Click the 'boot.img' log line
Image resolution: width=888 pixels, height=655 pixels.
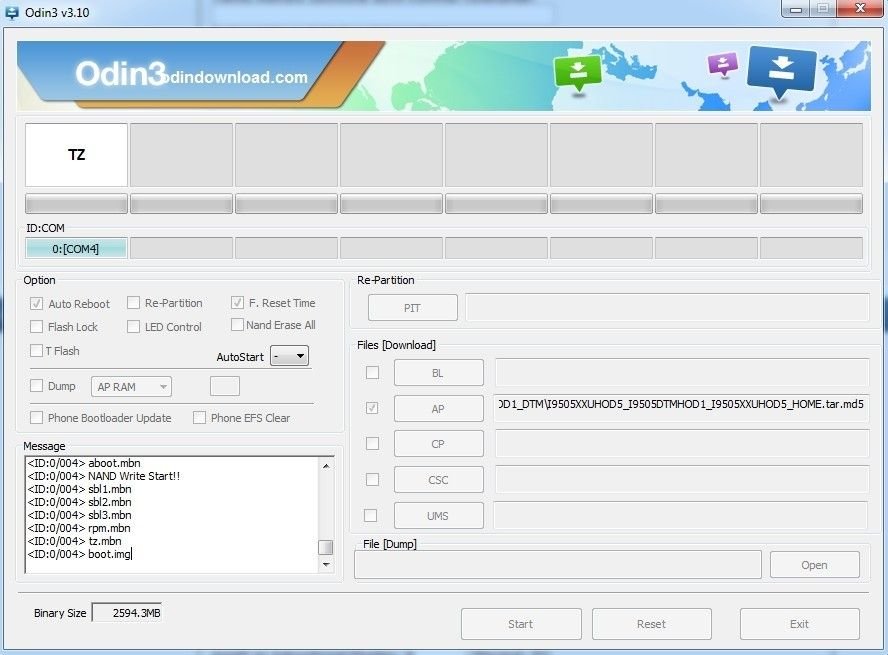[x=79, y=554]
